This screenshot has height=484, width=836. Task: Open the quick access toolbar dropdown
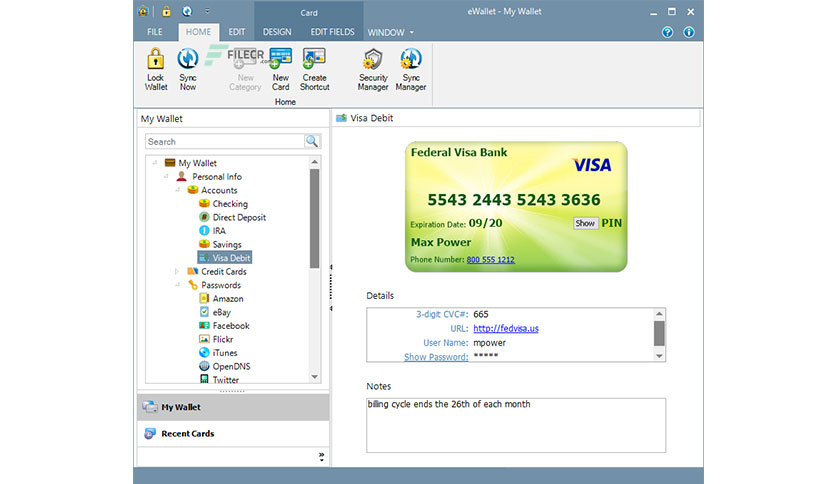pos(207,11)
